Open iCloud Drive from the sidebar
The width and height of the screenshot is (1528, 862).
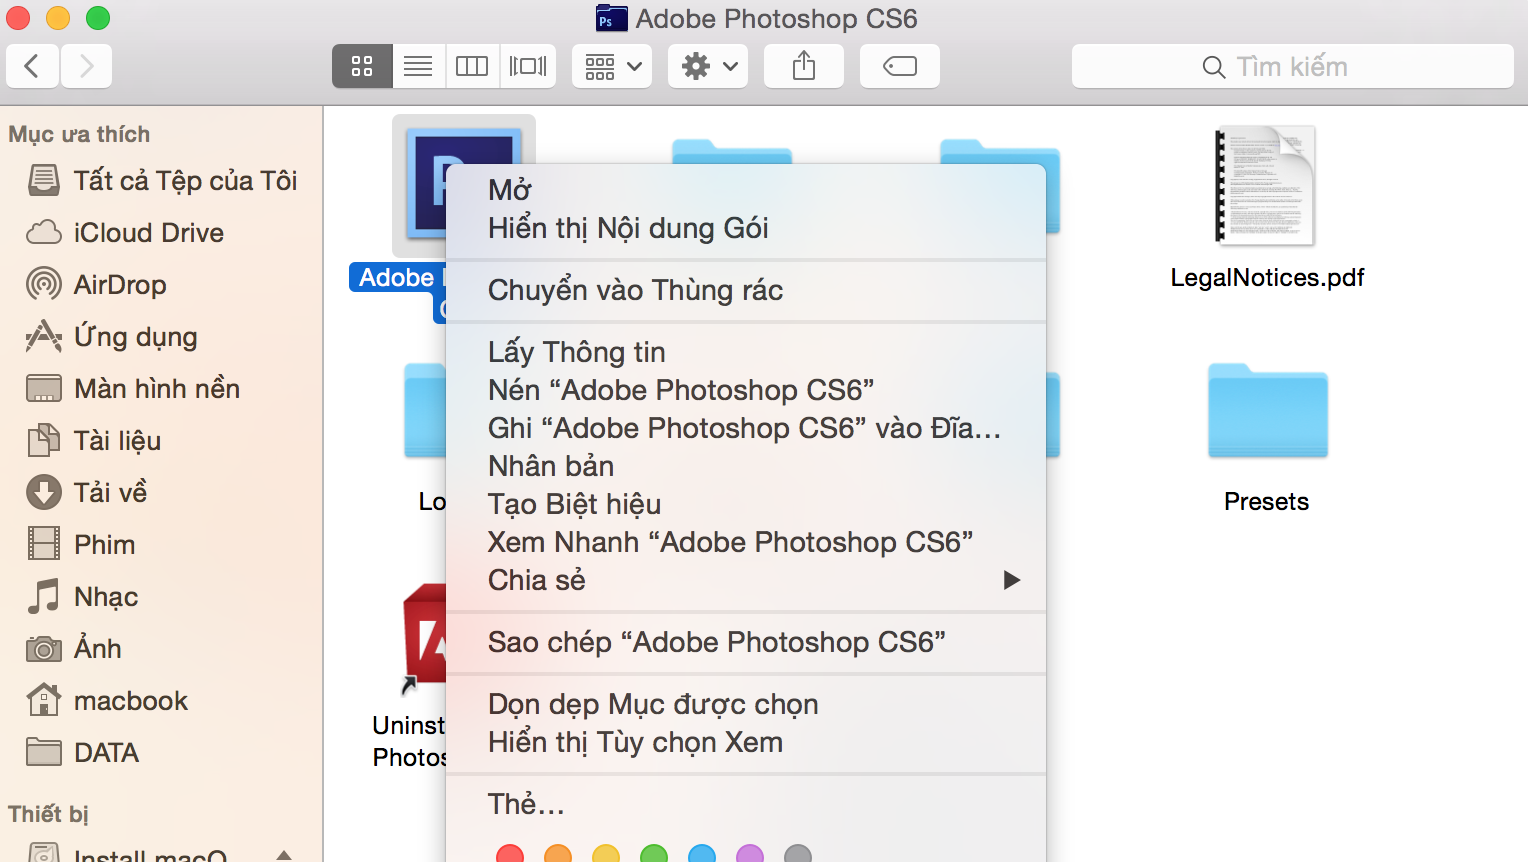148,233
